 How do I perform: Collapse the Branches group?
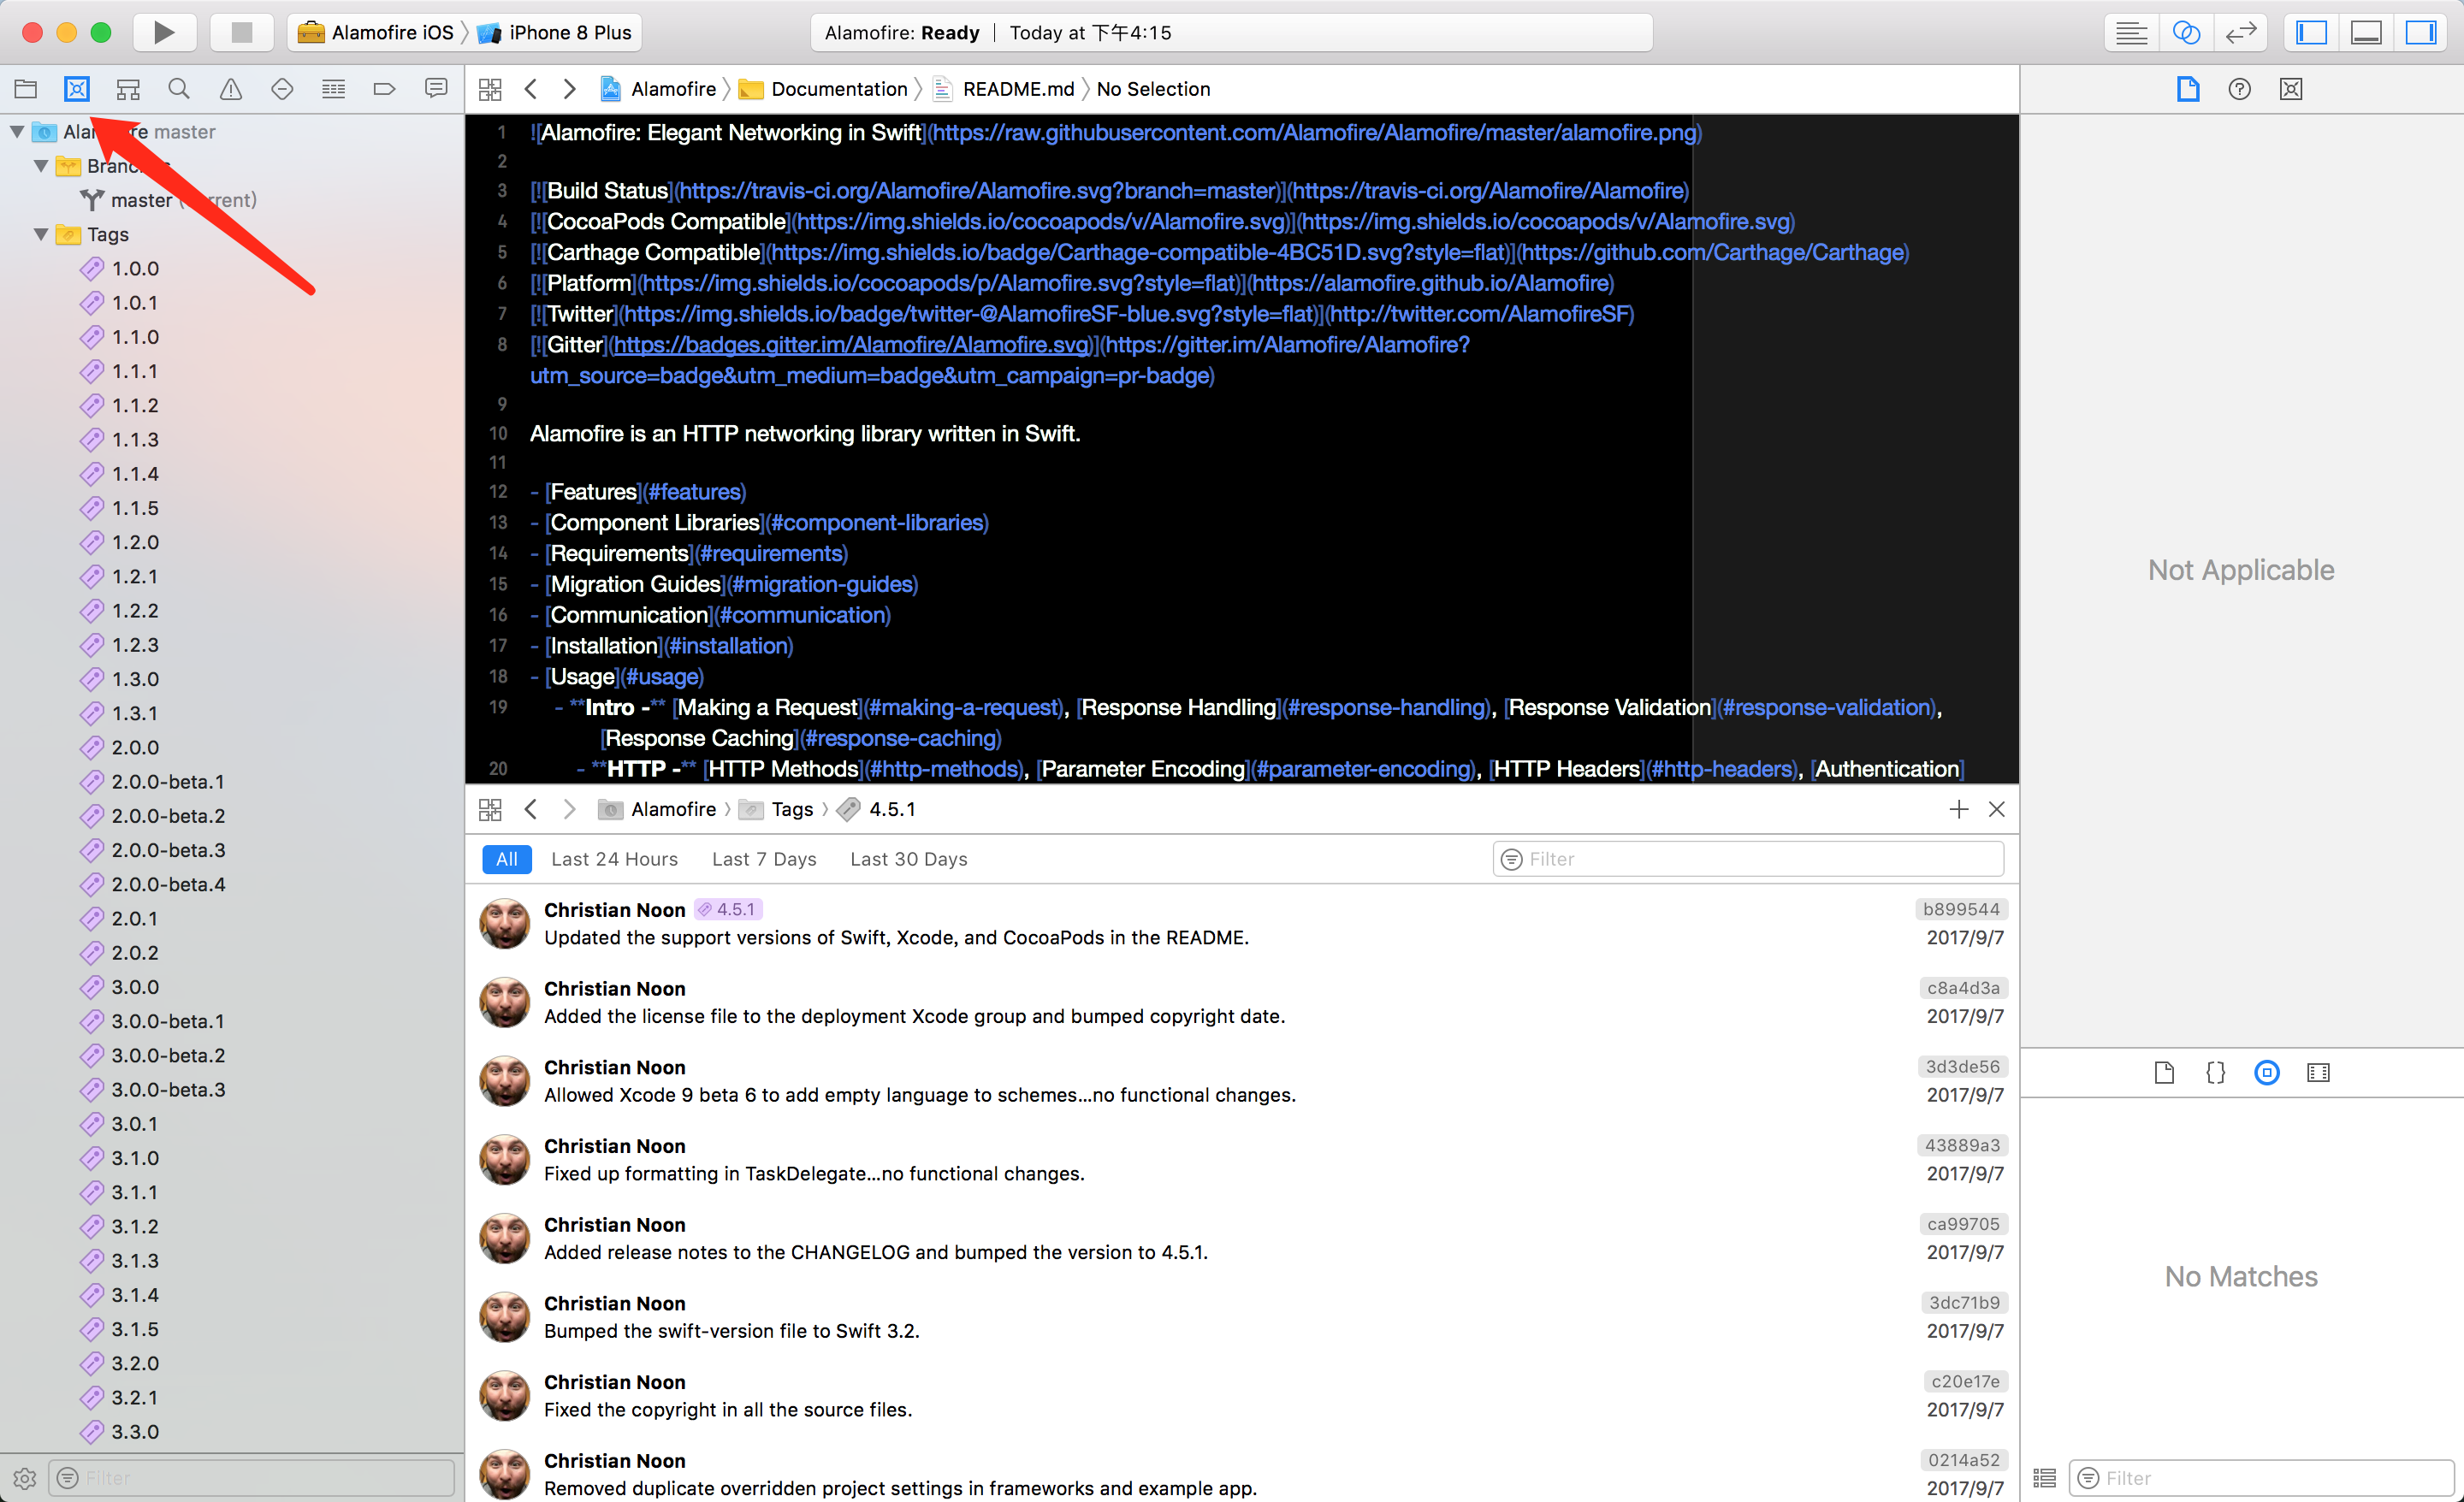[41, 166]
